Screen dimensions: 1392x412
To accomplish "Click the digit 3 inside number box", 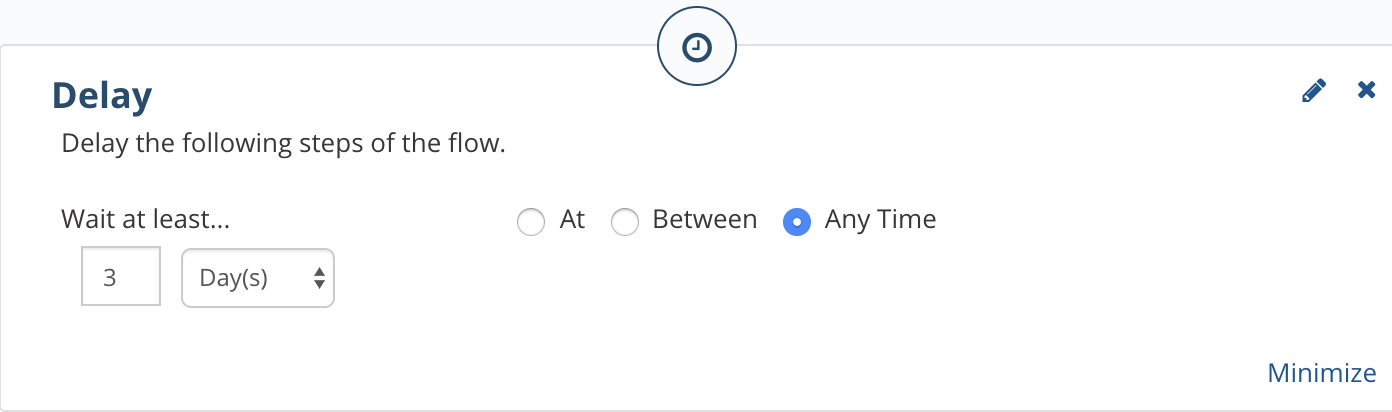I will (110, 278).
